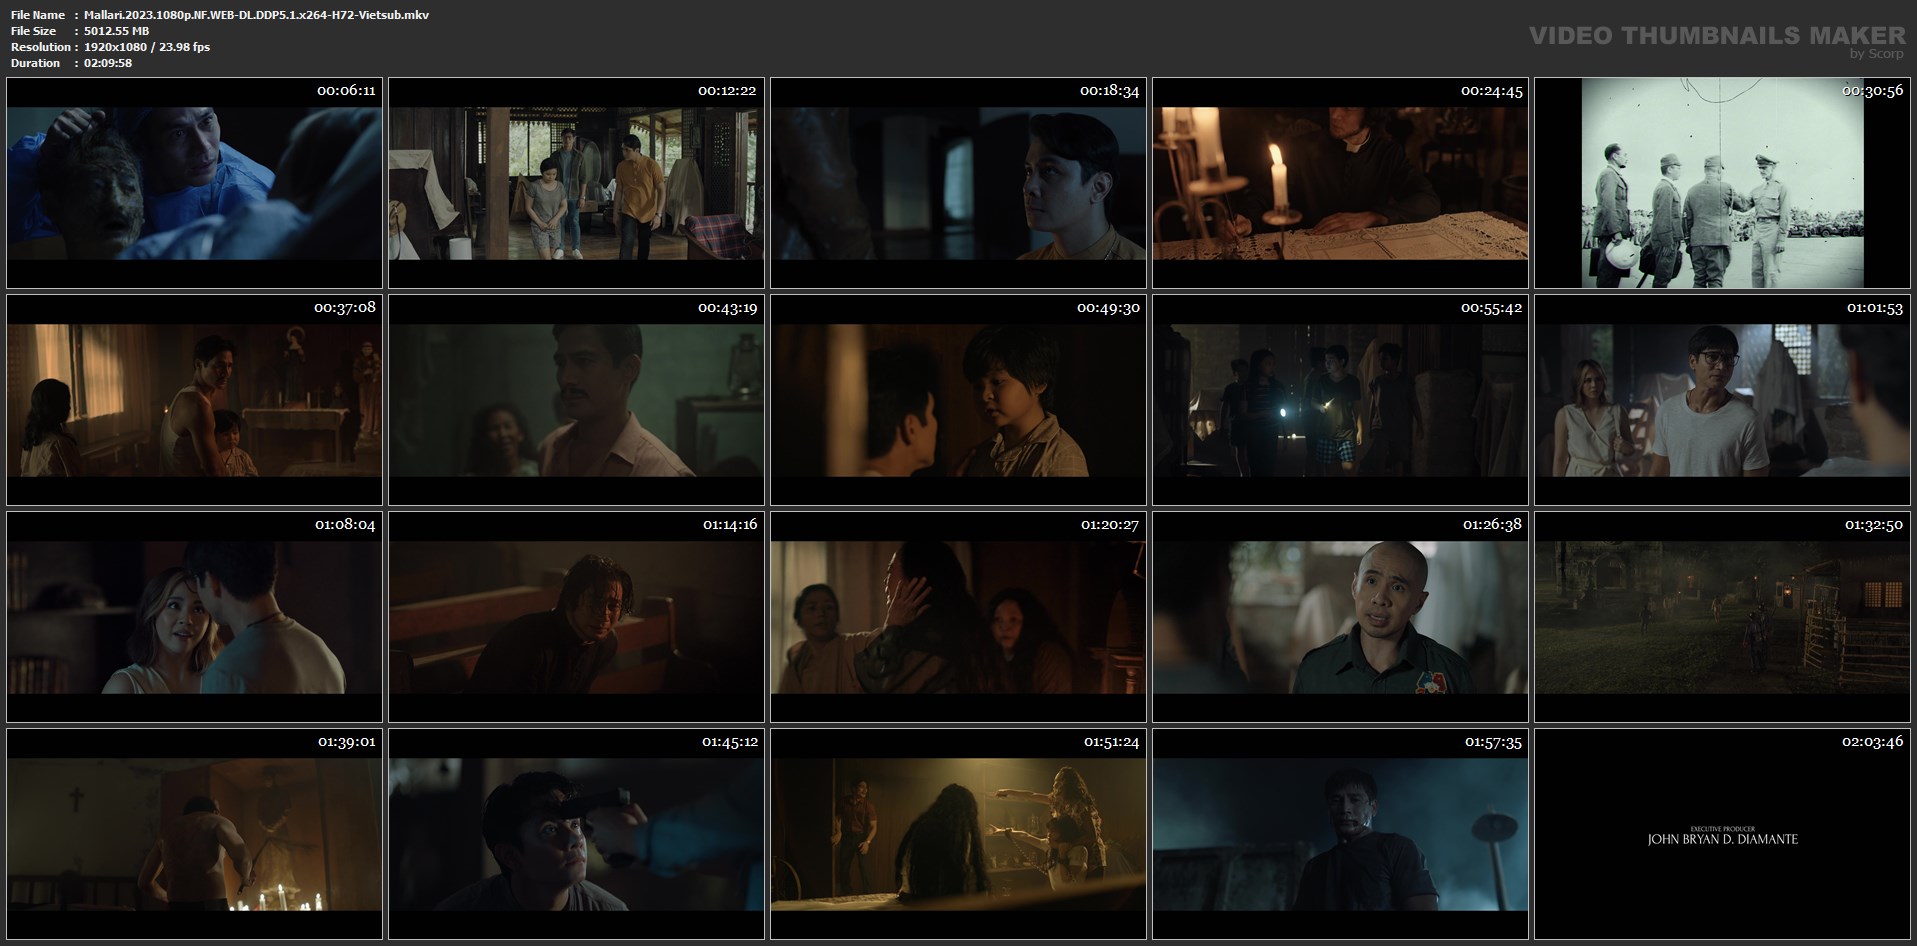Select the thumbnail at 01:51:24
The width and height of the screenshot is (1917, 946).
coord(958,834)
